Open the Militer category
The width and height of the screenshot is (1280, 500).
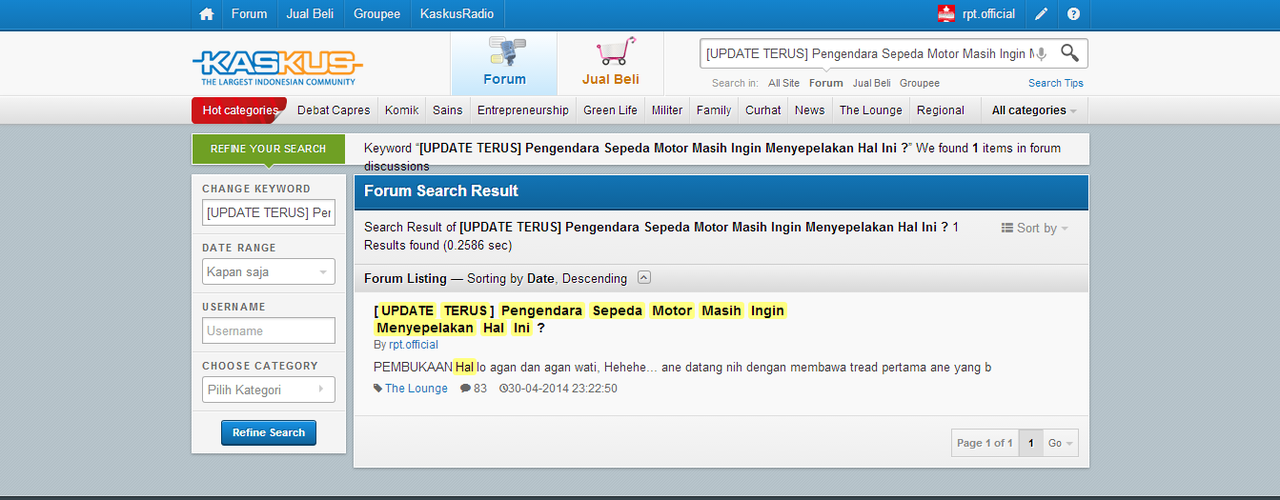(x=667, y=110)
